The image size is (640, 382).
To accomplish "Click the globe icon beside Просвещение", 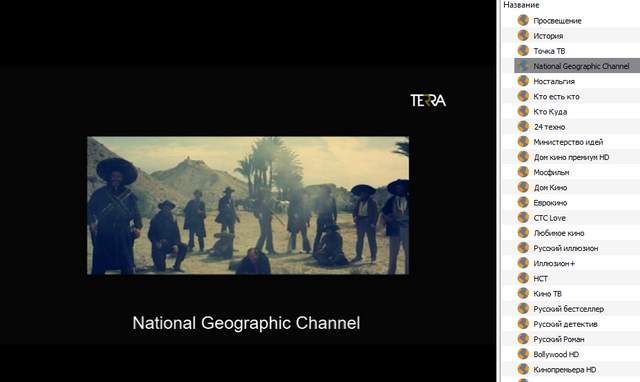I will click(523, 20).
